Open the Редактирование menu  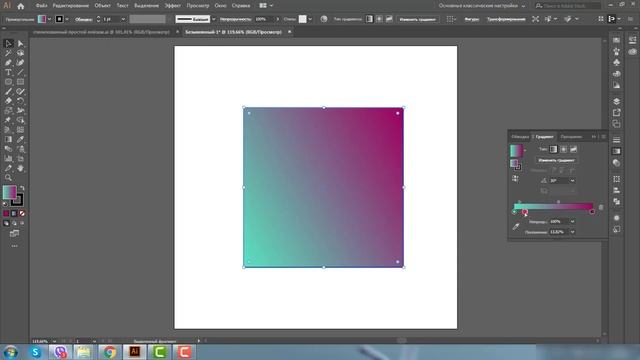pyautogui.click(x=71, y=6)
